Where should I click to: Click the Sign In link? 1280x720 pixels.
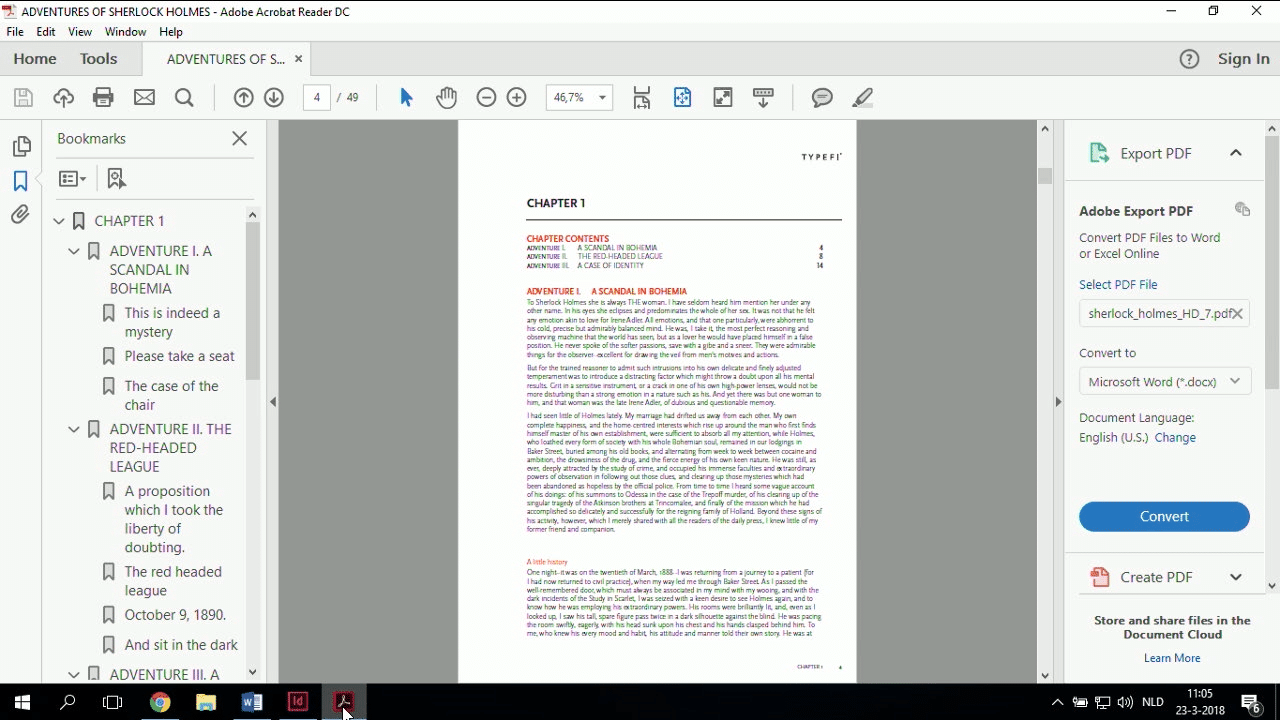click(x=1244, y=59)
